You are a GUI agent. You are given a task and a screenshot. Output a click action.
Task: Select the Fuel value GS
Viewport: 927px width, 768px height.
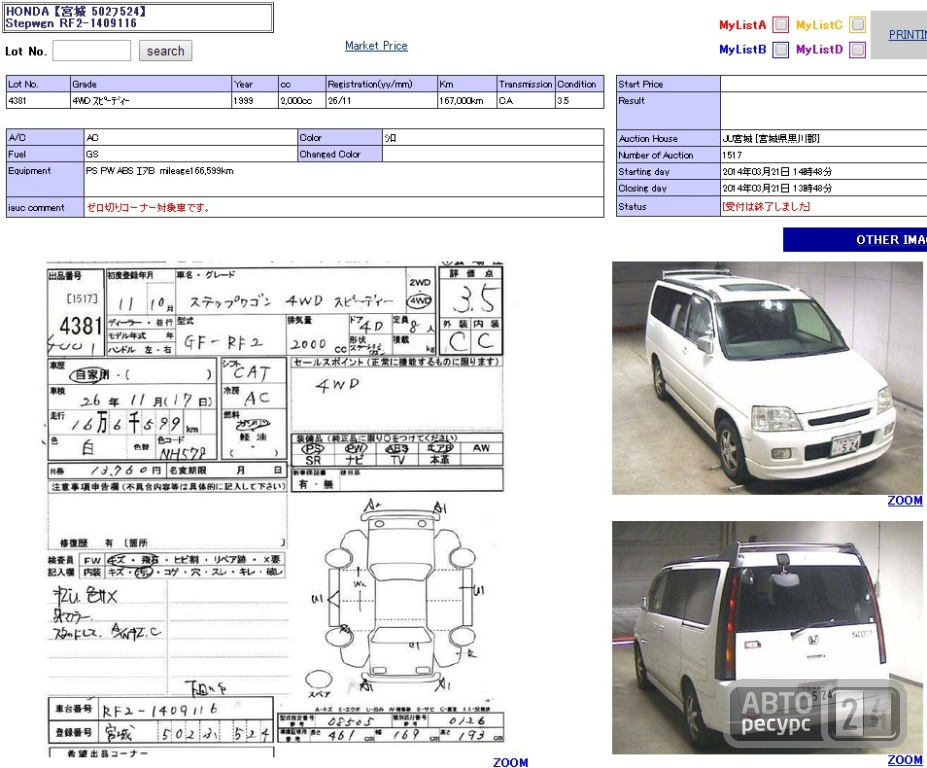[92, 154]
